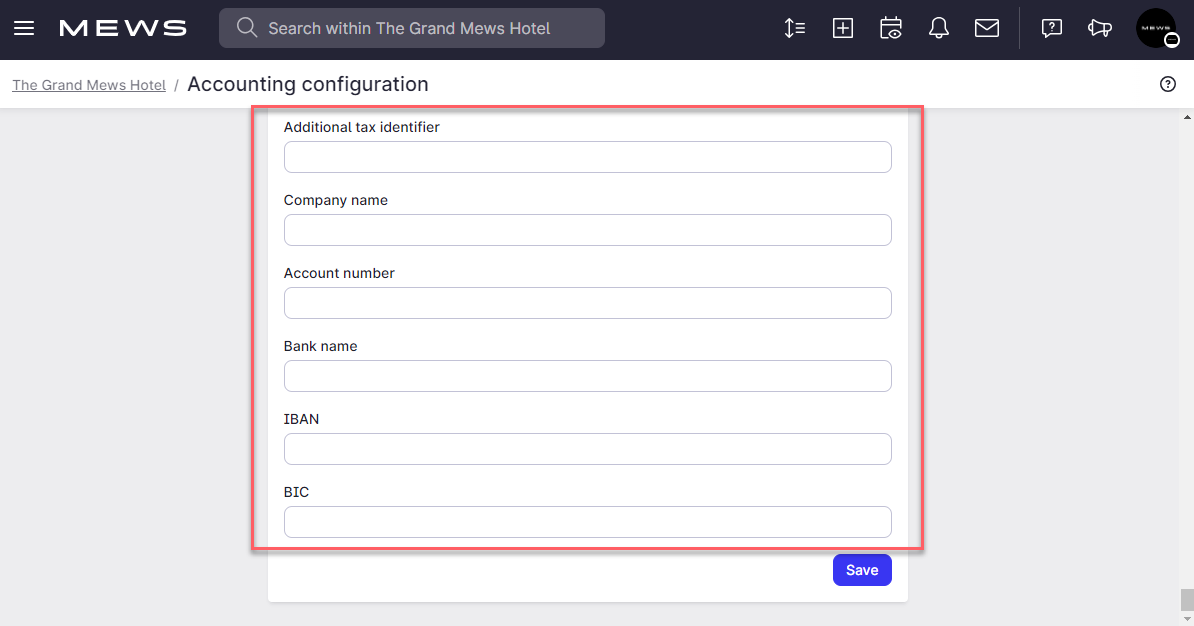
Task: Click the Mews logo
Action: point(122,28)
